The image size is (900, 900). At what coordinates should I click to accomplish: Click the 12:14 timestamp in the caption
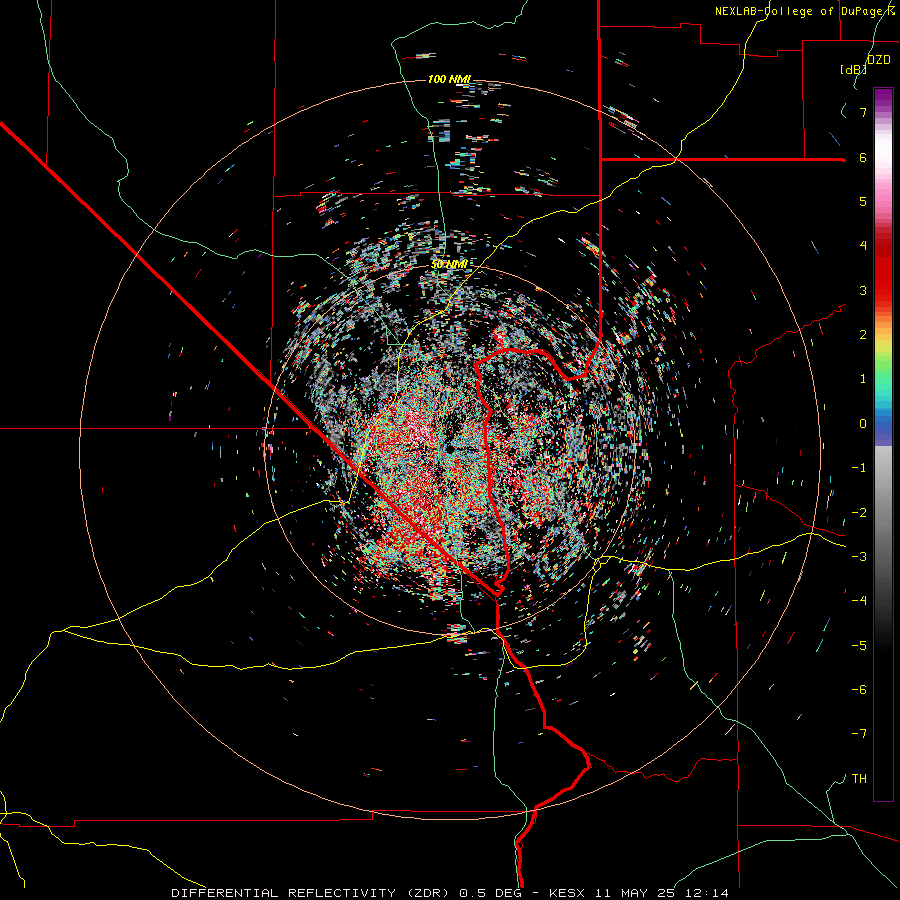tap(707, 893)
